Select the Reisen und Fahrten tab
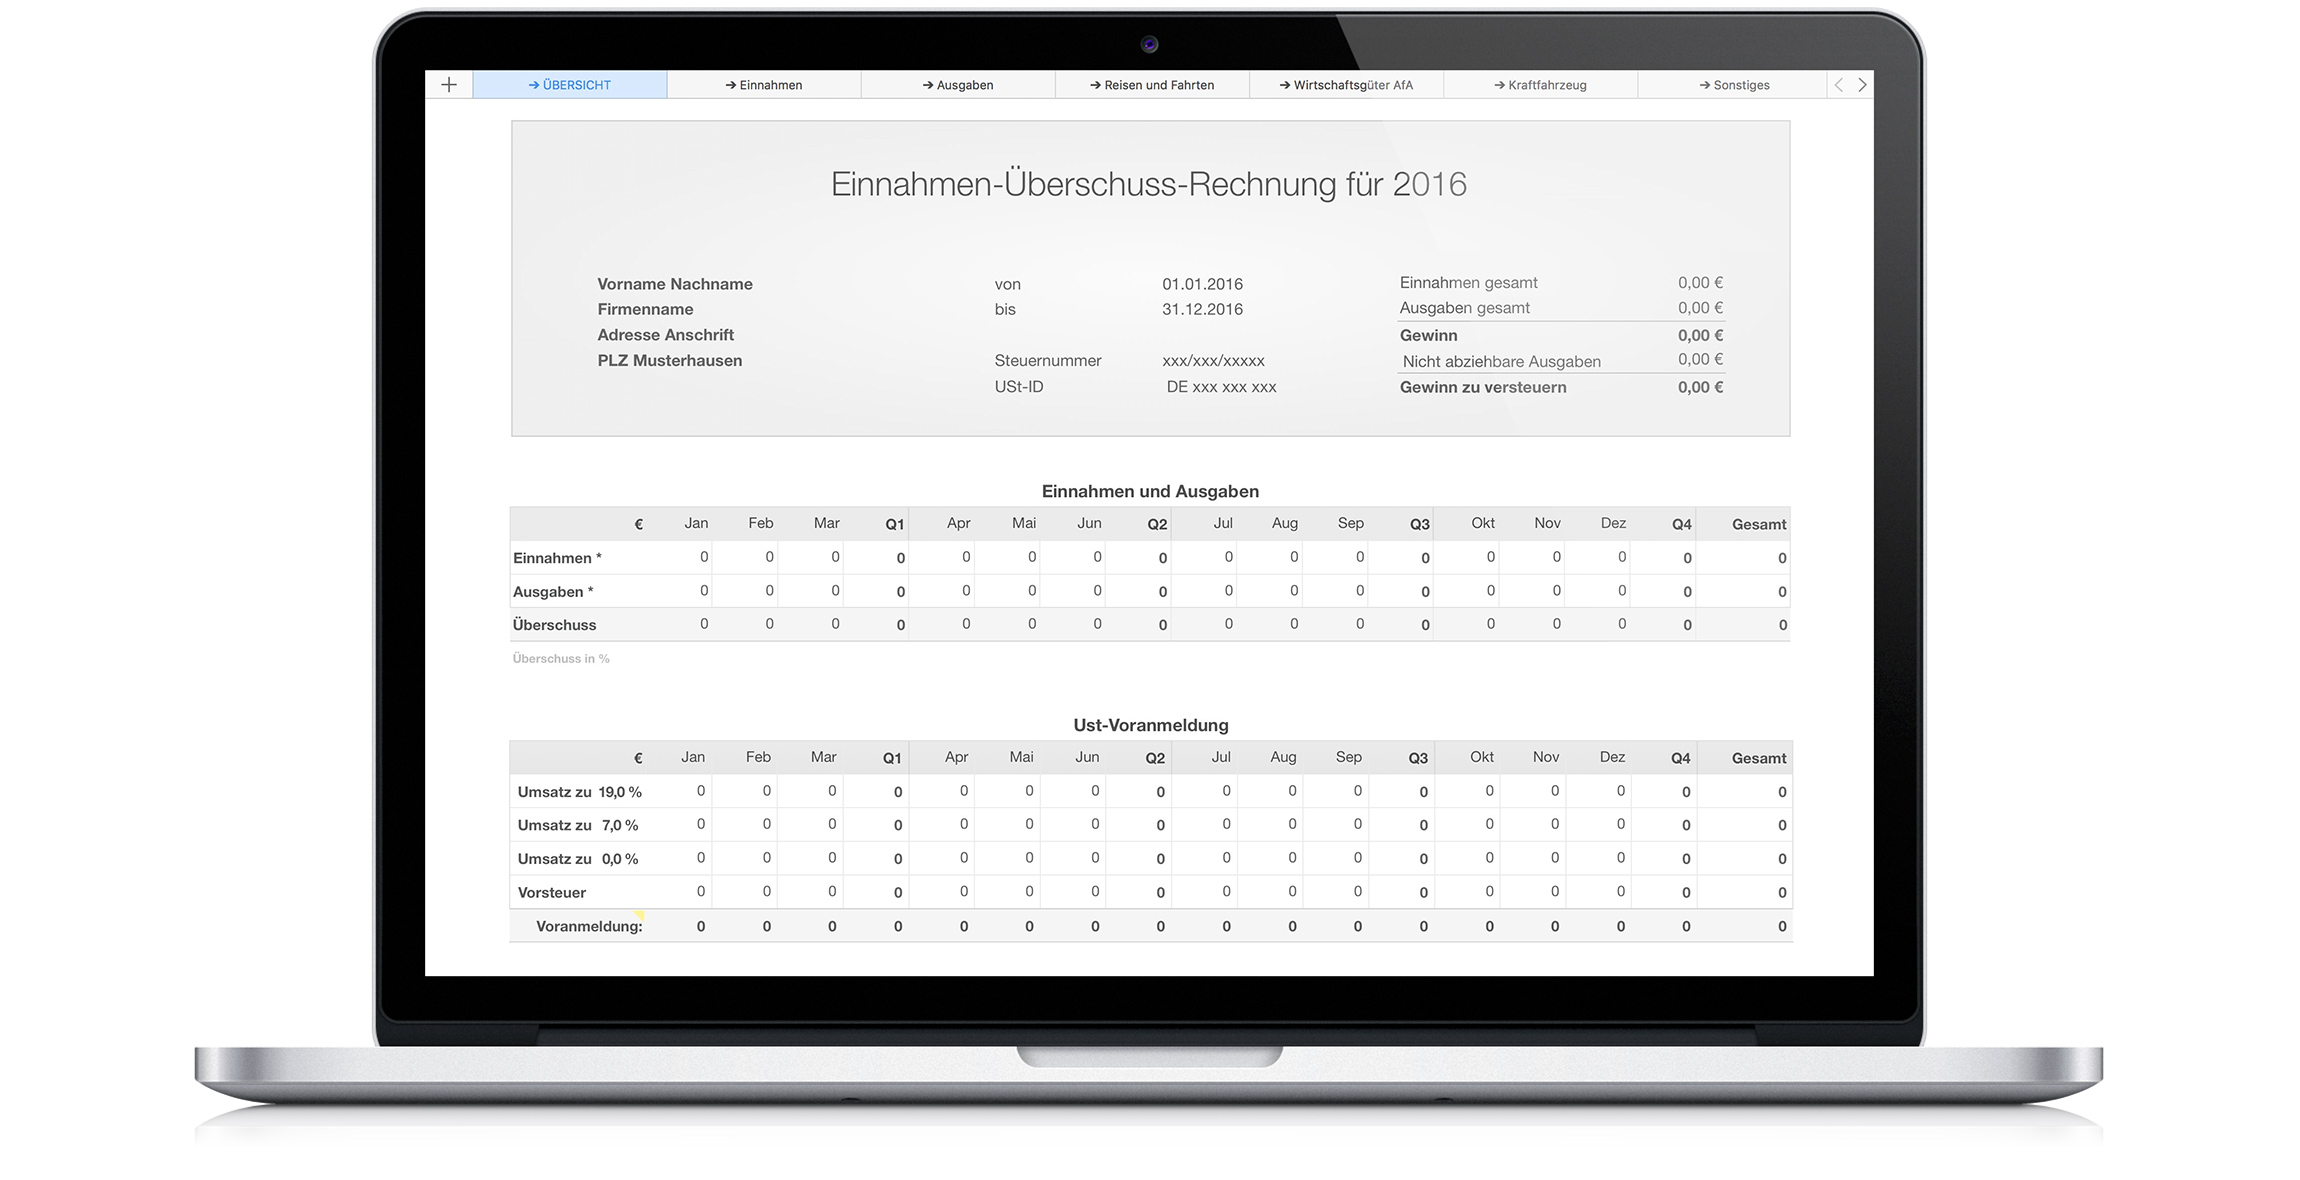Screen dimensions: 2300x1180 1152,85
